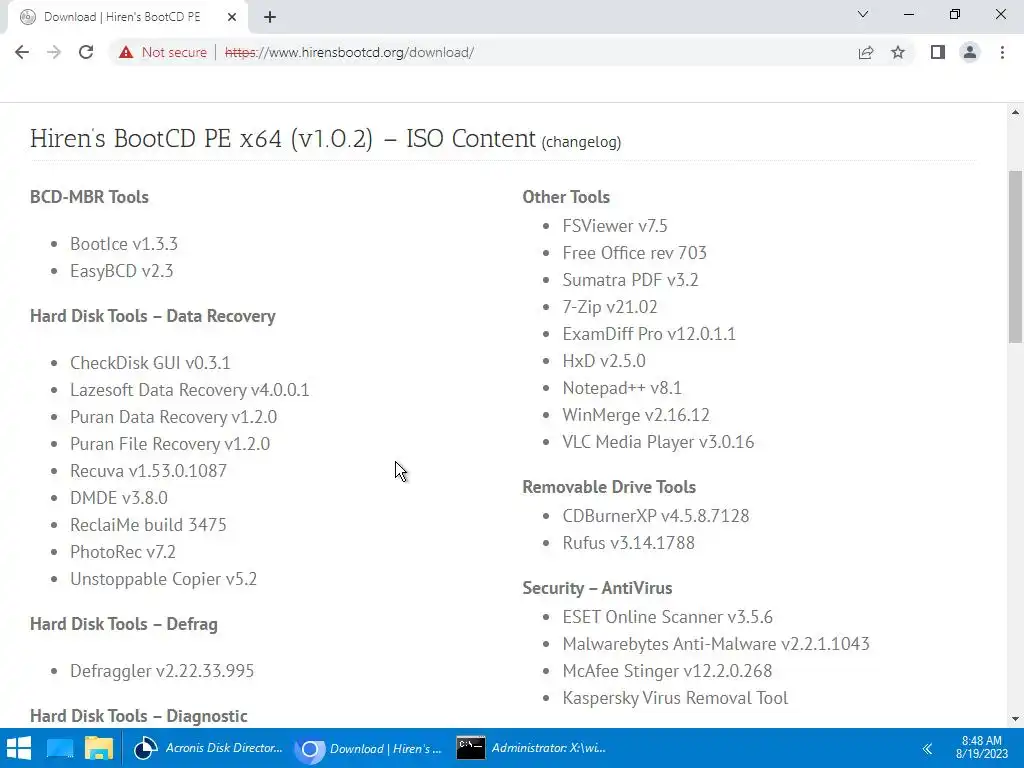Click Notepad++ v8.1 entry
Image resolution: width=1024 pixels, height=768 pixels.
pos(622,388)
